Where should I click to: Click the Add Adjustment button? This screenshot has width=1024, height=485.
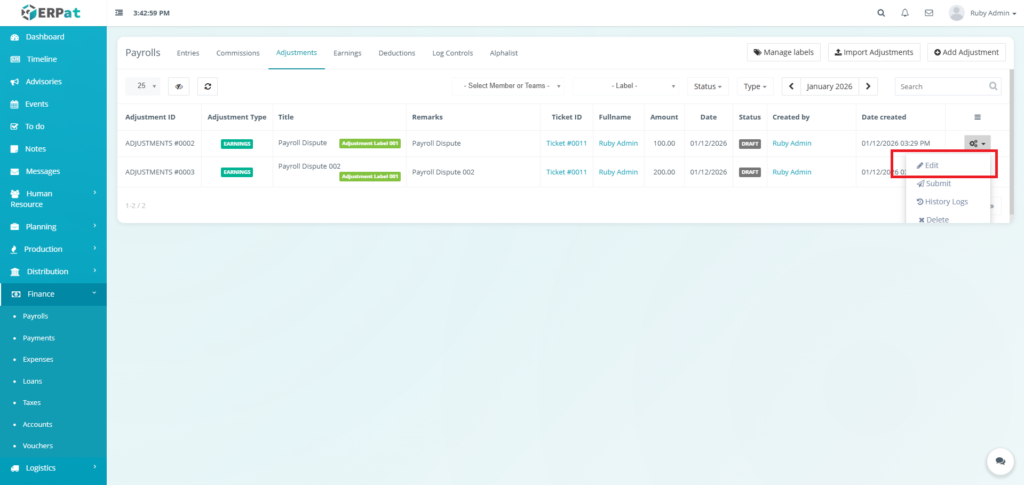click(x=966, y=52)
